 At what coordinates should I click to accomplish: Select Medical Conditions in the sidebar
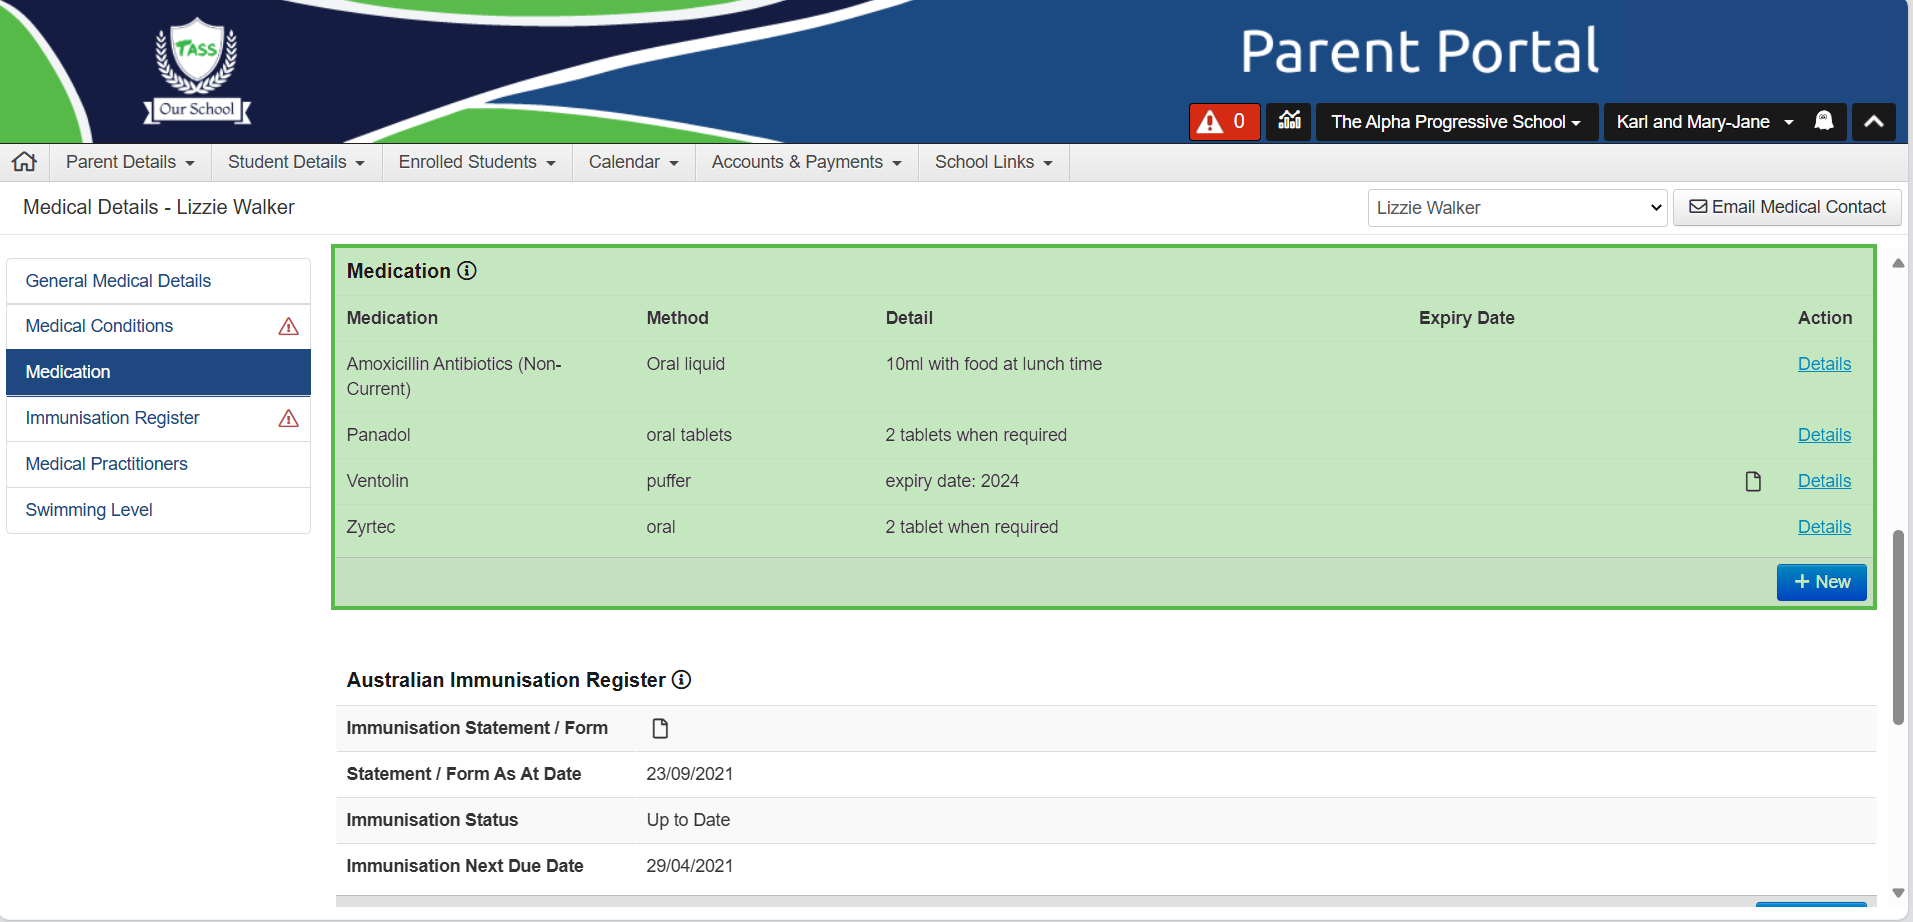tap(99, 326)
